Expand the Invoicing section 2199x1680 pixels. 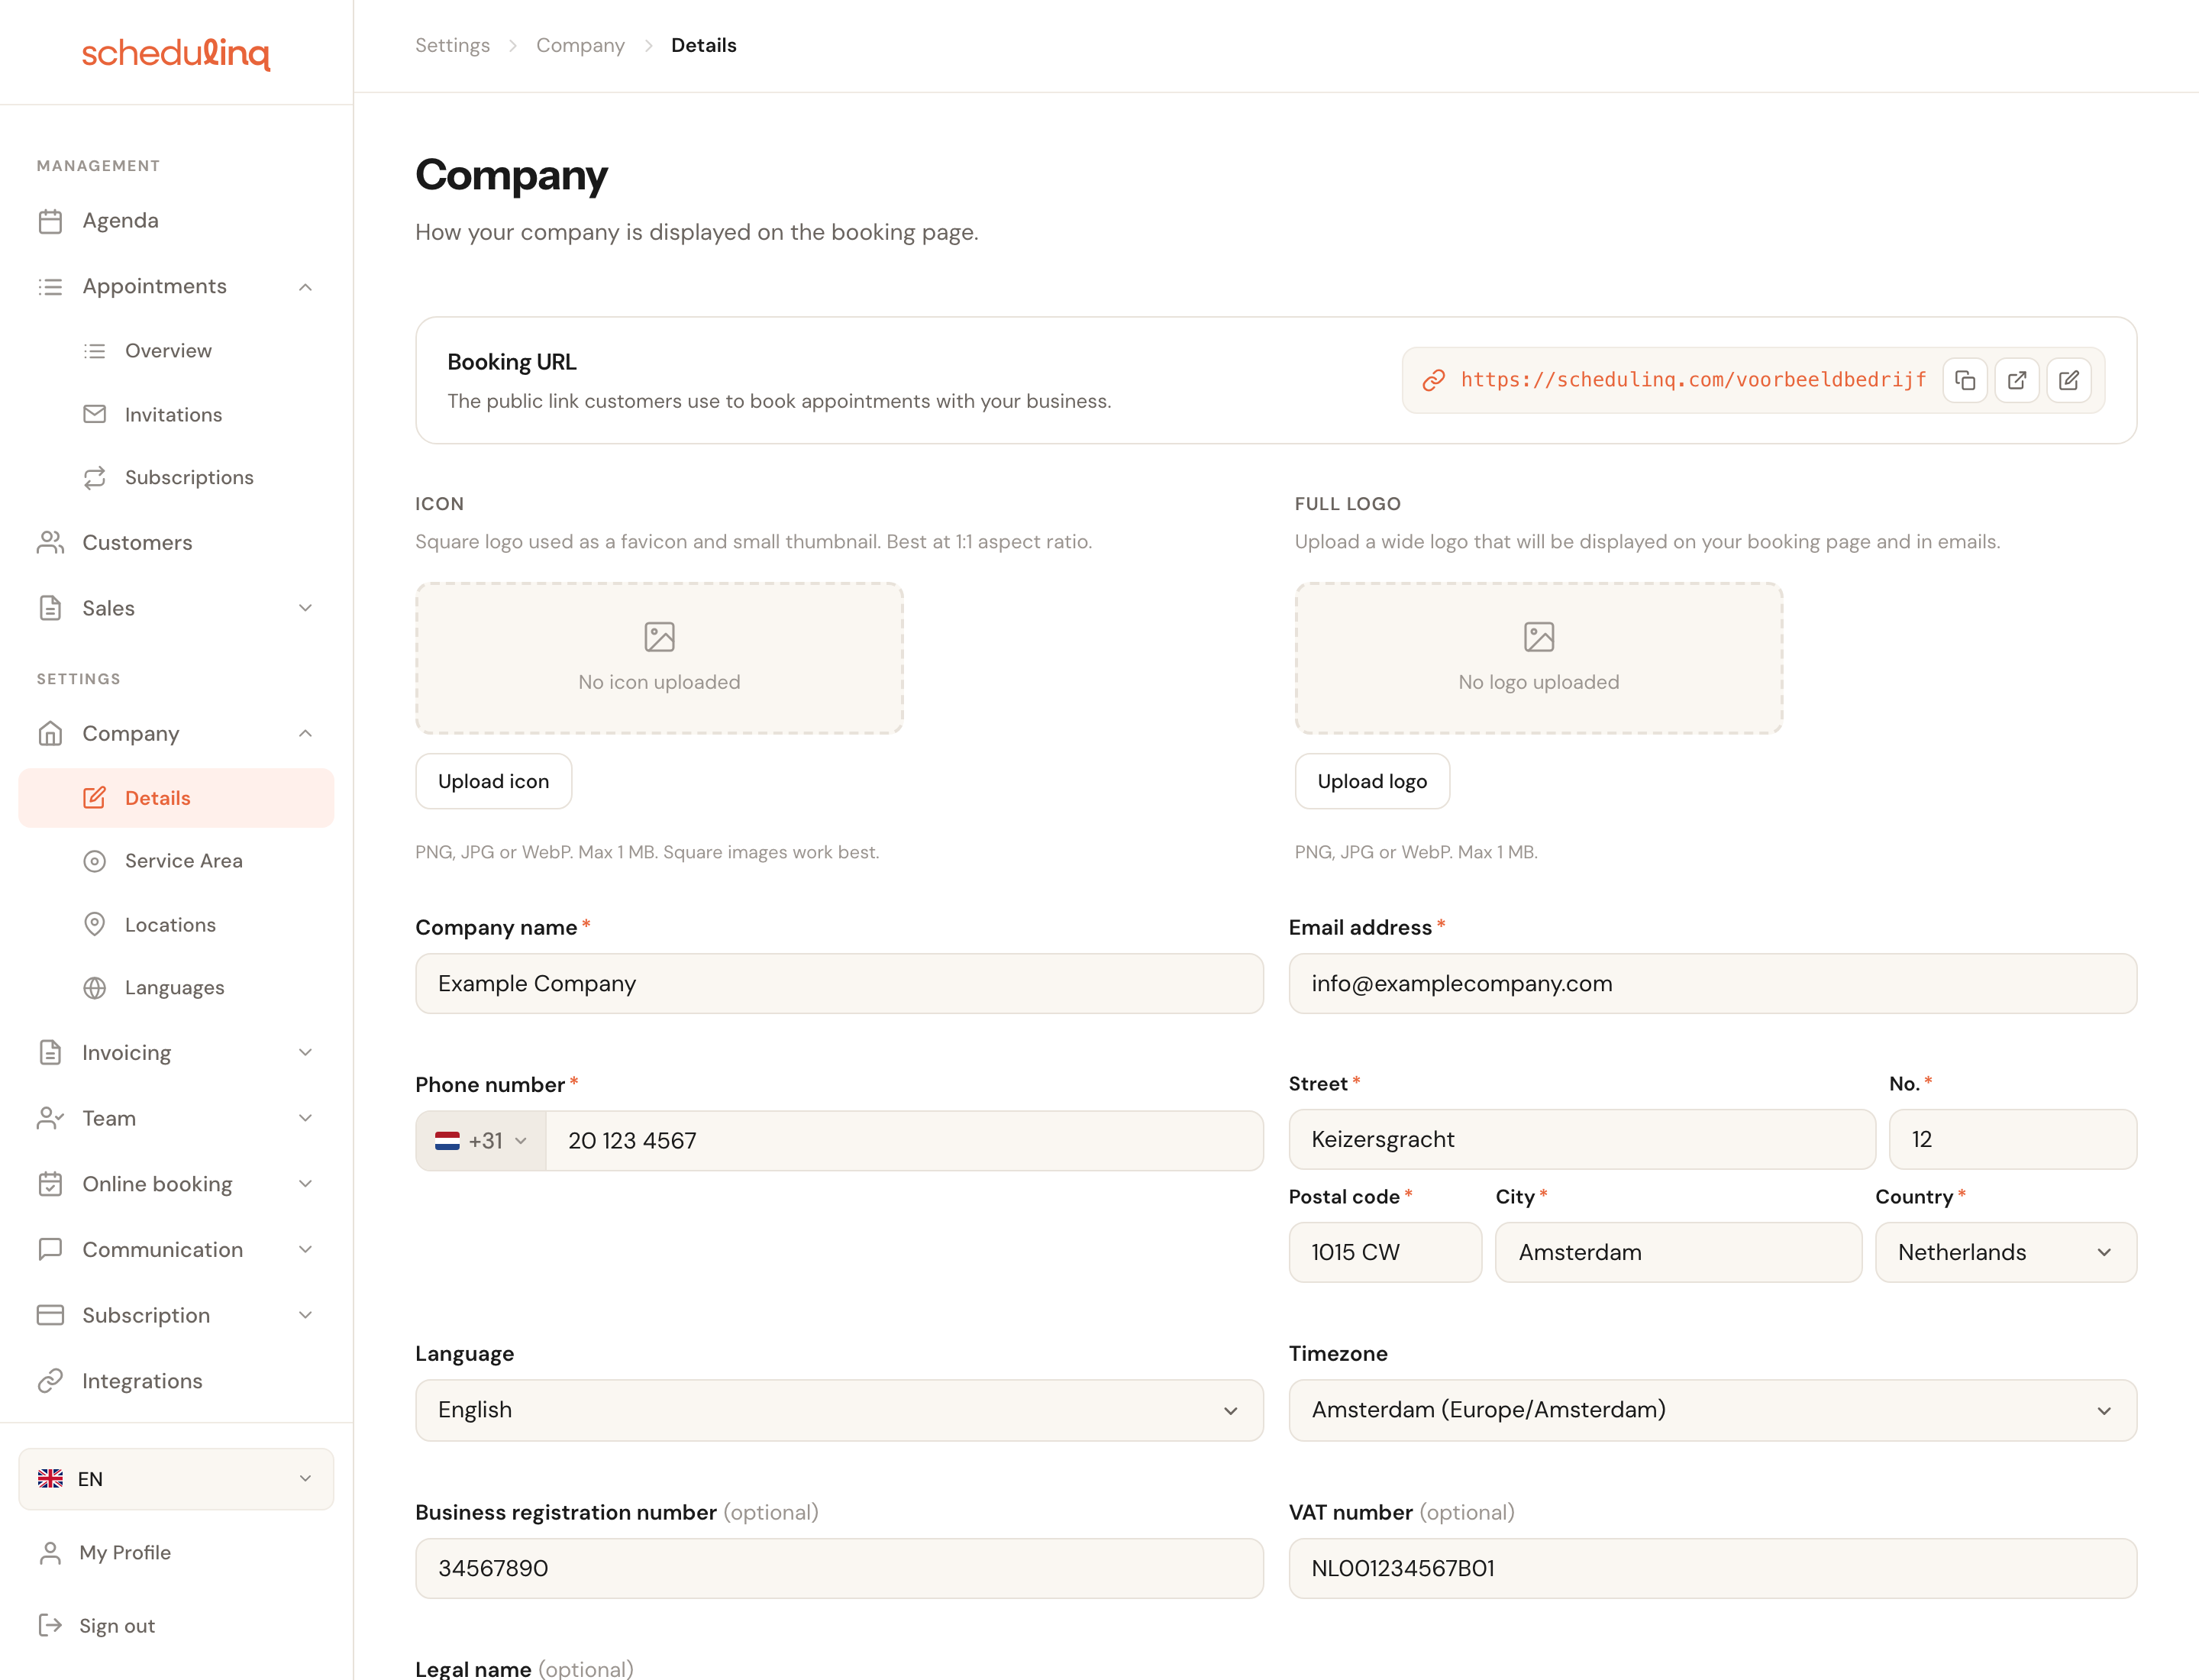click(305, 1052)
